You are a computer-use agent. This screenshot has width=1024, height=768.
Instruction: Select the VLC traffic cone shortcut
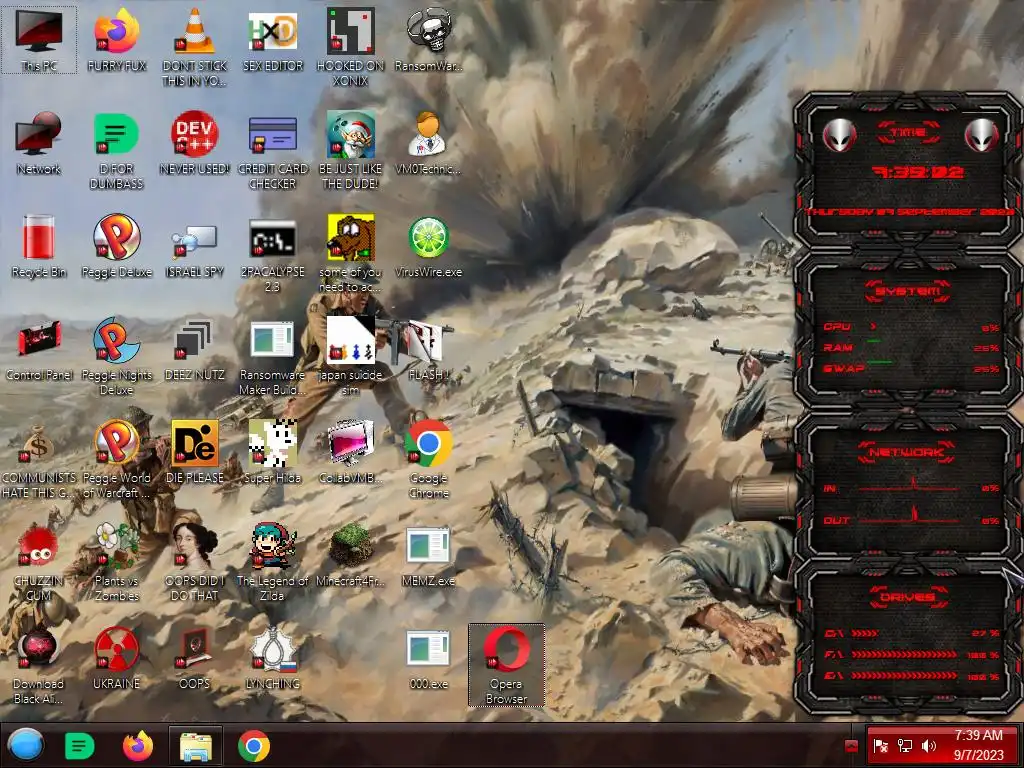pyautogui.click(x=195, y=47)
